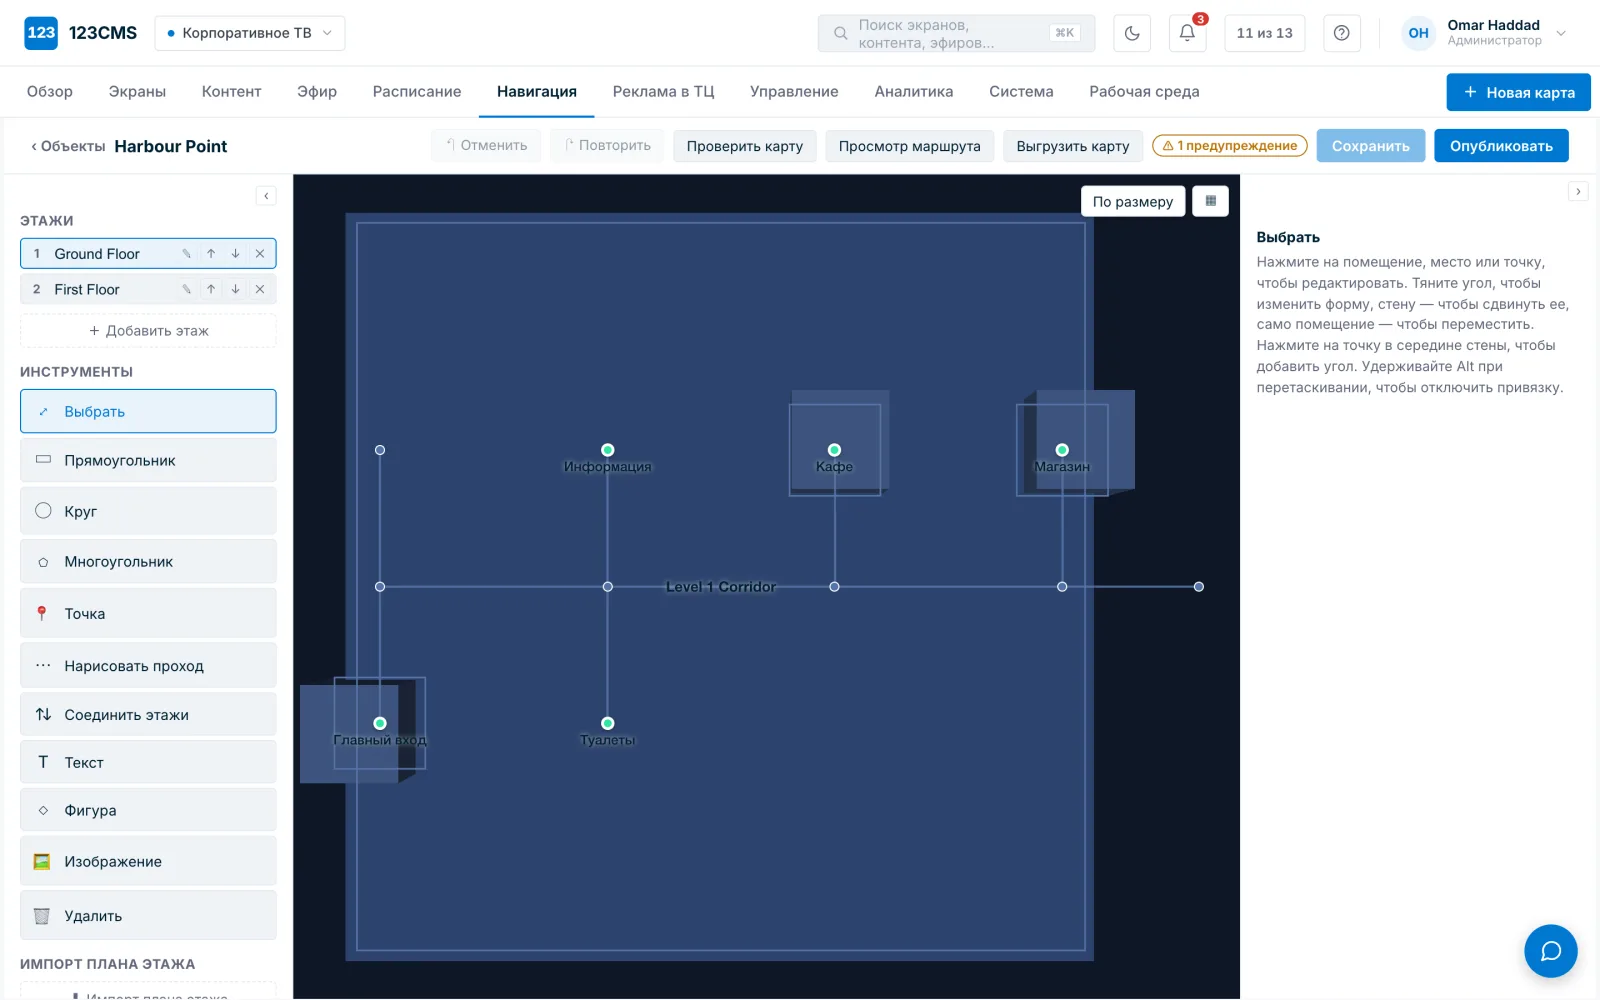Image resolution: width=1600 pixels, height=1000 pixels.
Task: Move Ground Floor down arrow
Action: [235, 254]
